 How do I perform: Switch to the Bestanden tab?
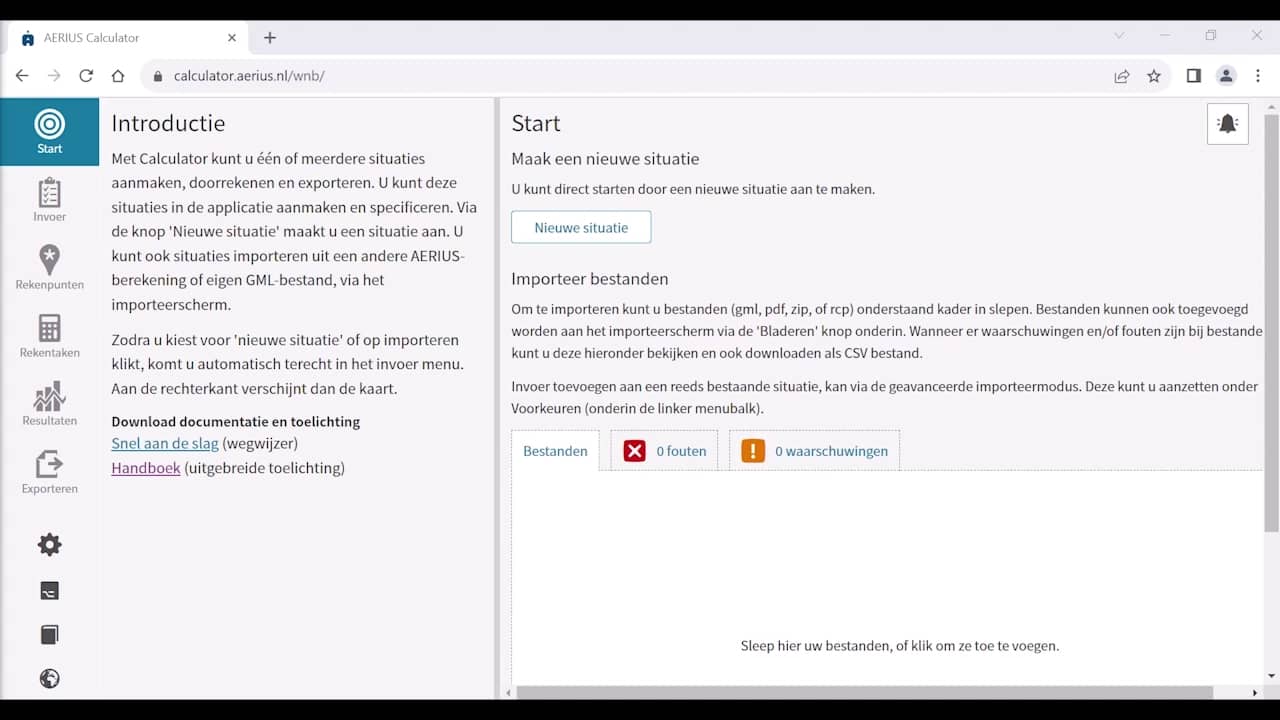[555, 451]
